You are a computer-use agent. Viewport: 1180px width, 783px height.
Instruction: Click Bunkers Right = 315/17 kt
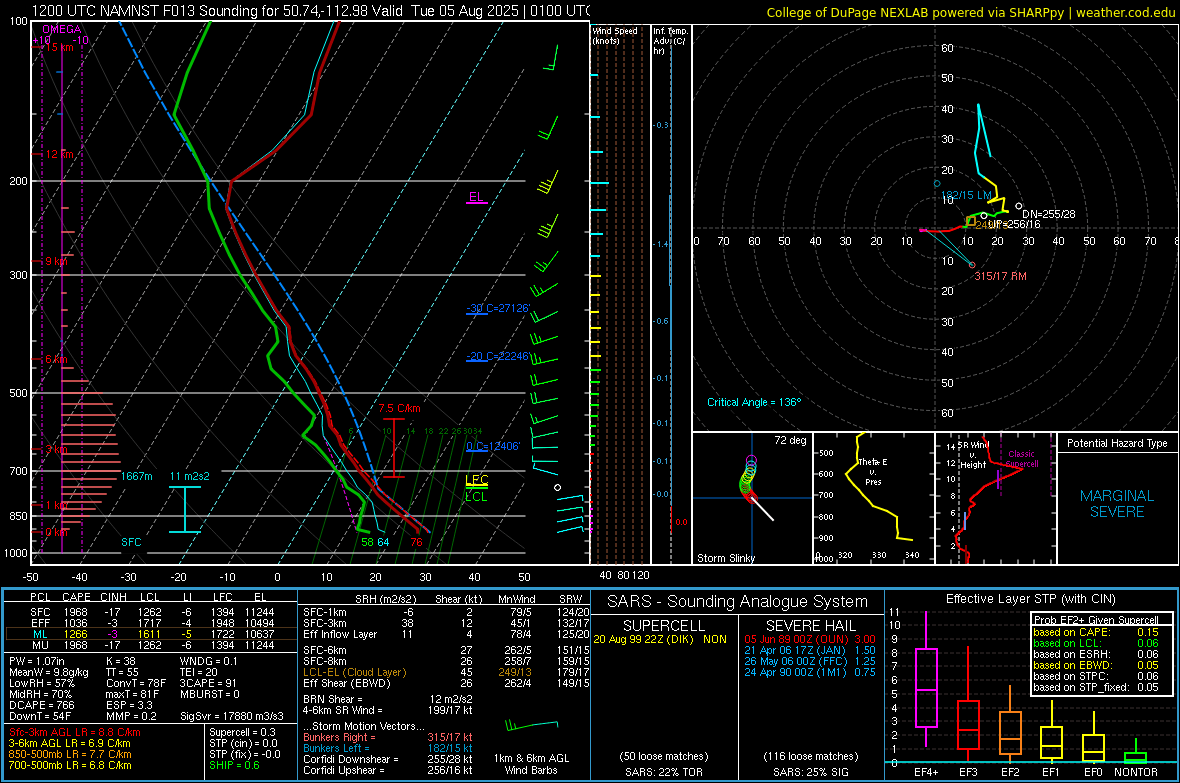(388, 737)
